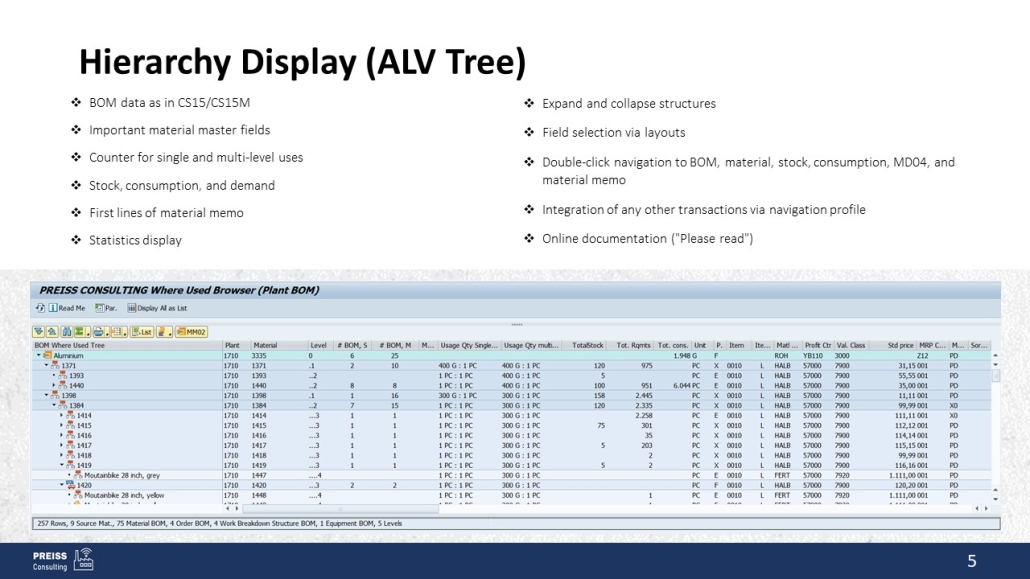Click the MM02 navigation button
Image resolution: width=1030 pixels, height=579 pixels.
[x=190, y=332]
